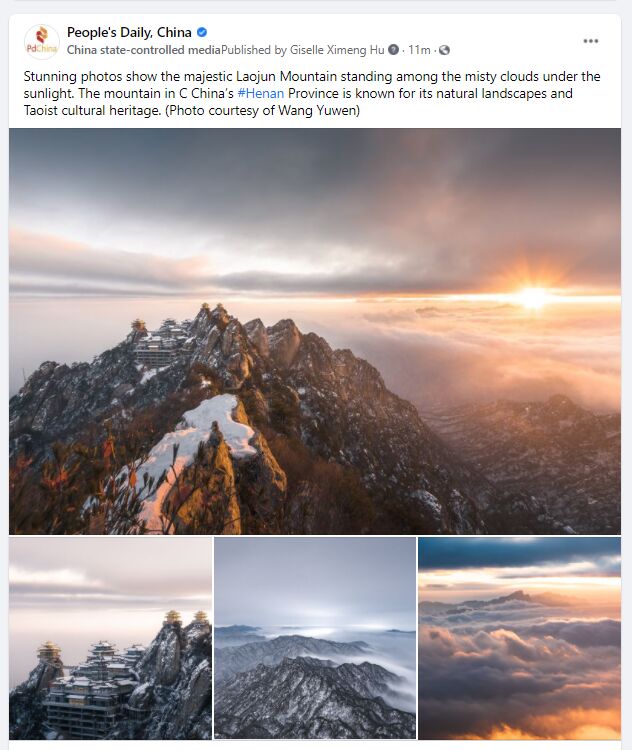Click the blue verified badge icon
632x750 pixels.
(202, 32)
